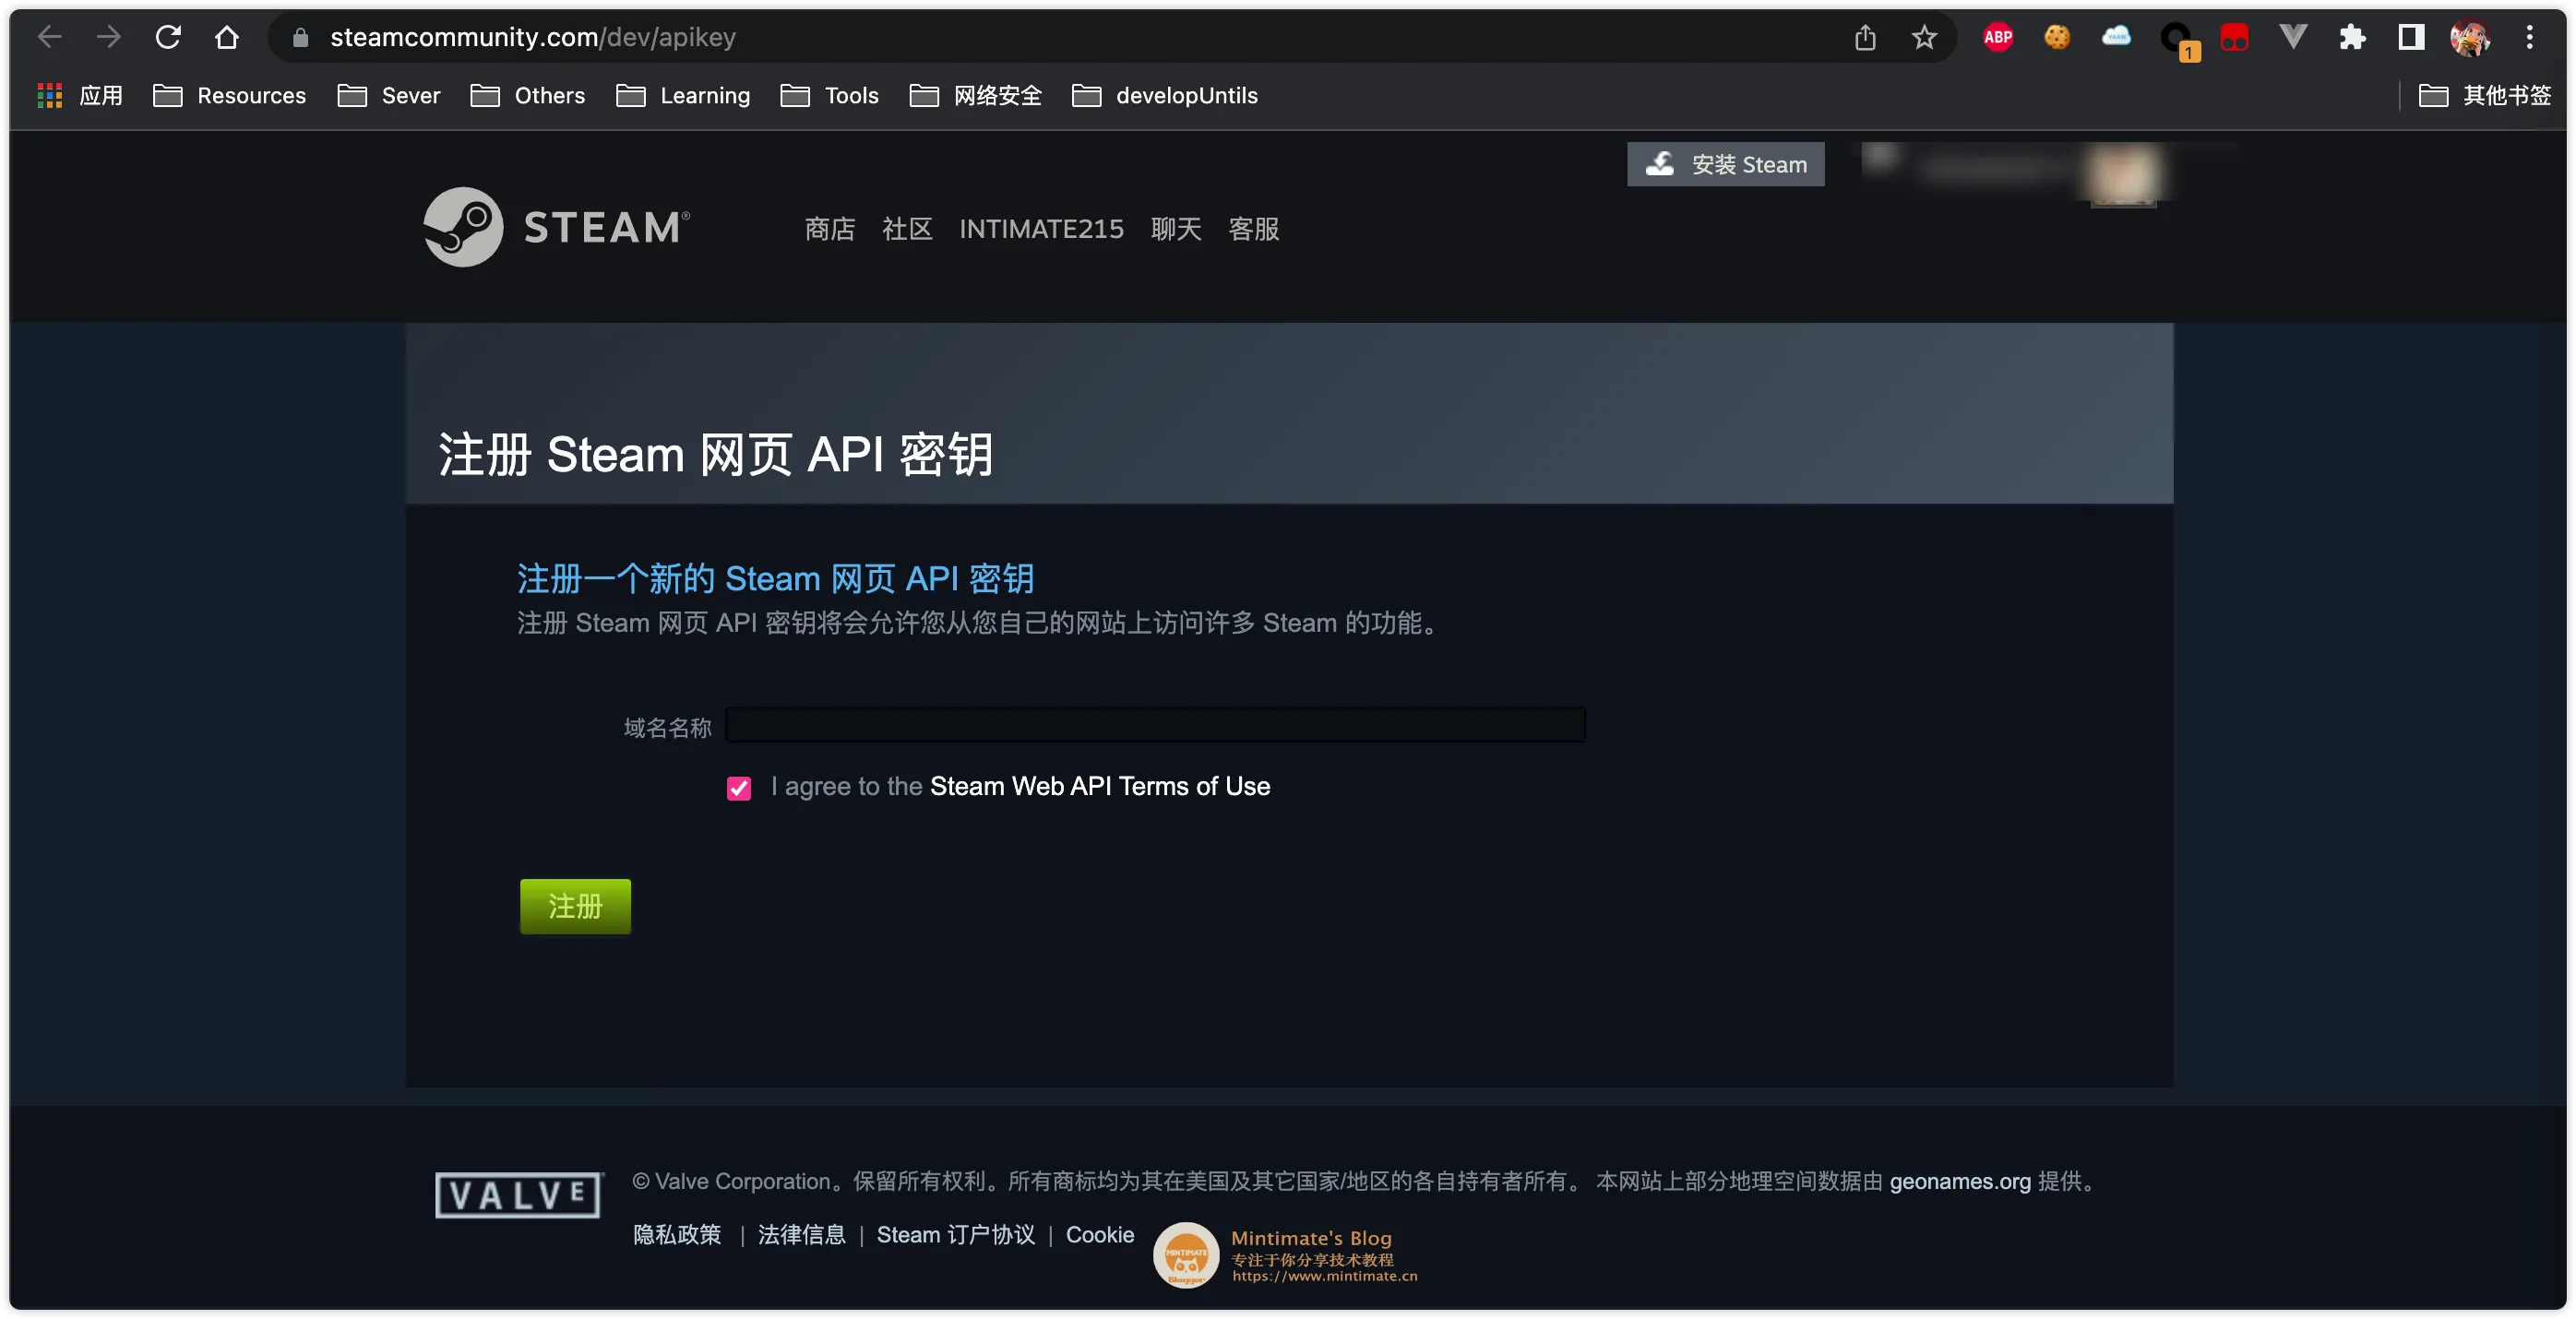This screenshot has width=2576, height=1319.
Task: Click the share page icon
Action: click(x=1864, y=37)
